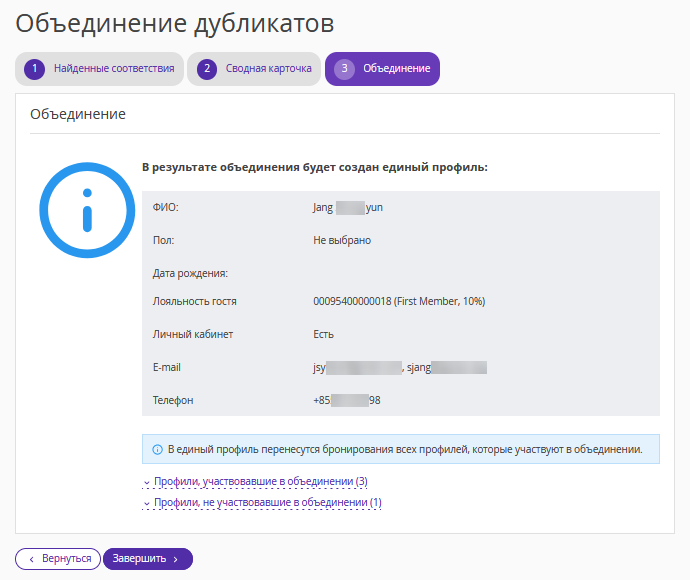The image size is (690, 580).
Task: Click the ФИО label
Action: click(x=165, y=207)
